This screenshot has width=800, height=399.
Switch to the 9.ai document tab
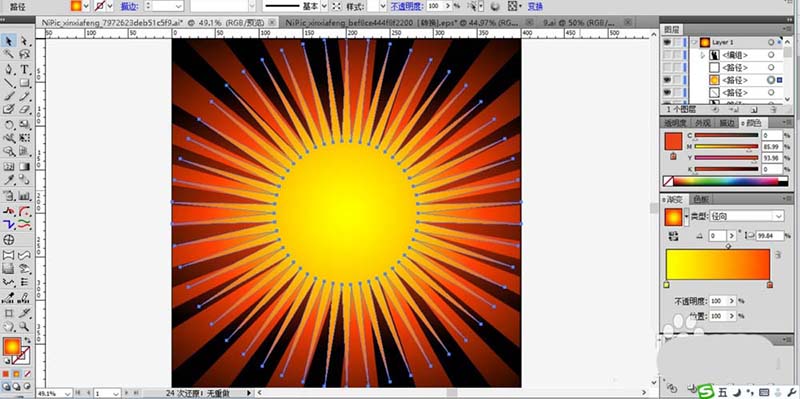pyautogui.click(x=579, y=22)
